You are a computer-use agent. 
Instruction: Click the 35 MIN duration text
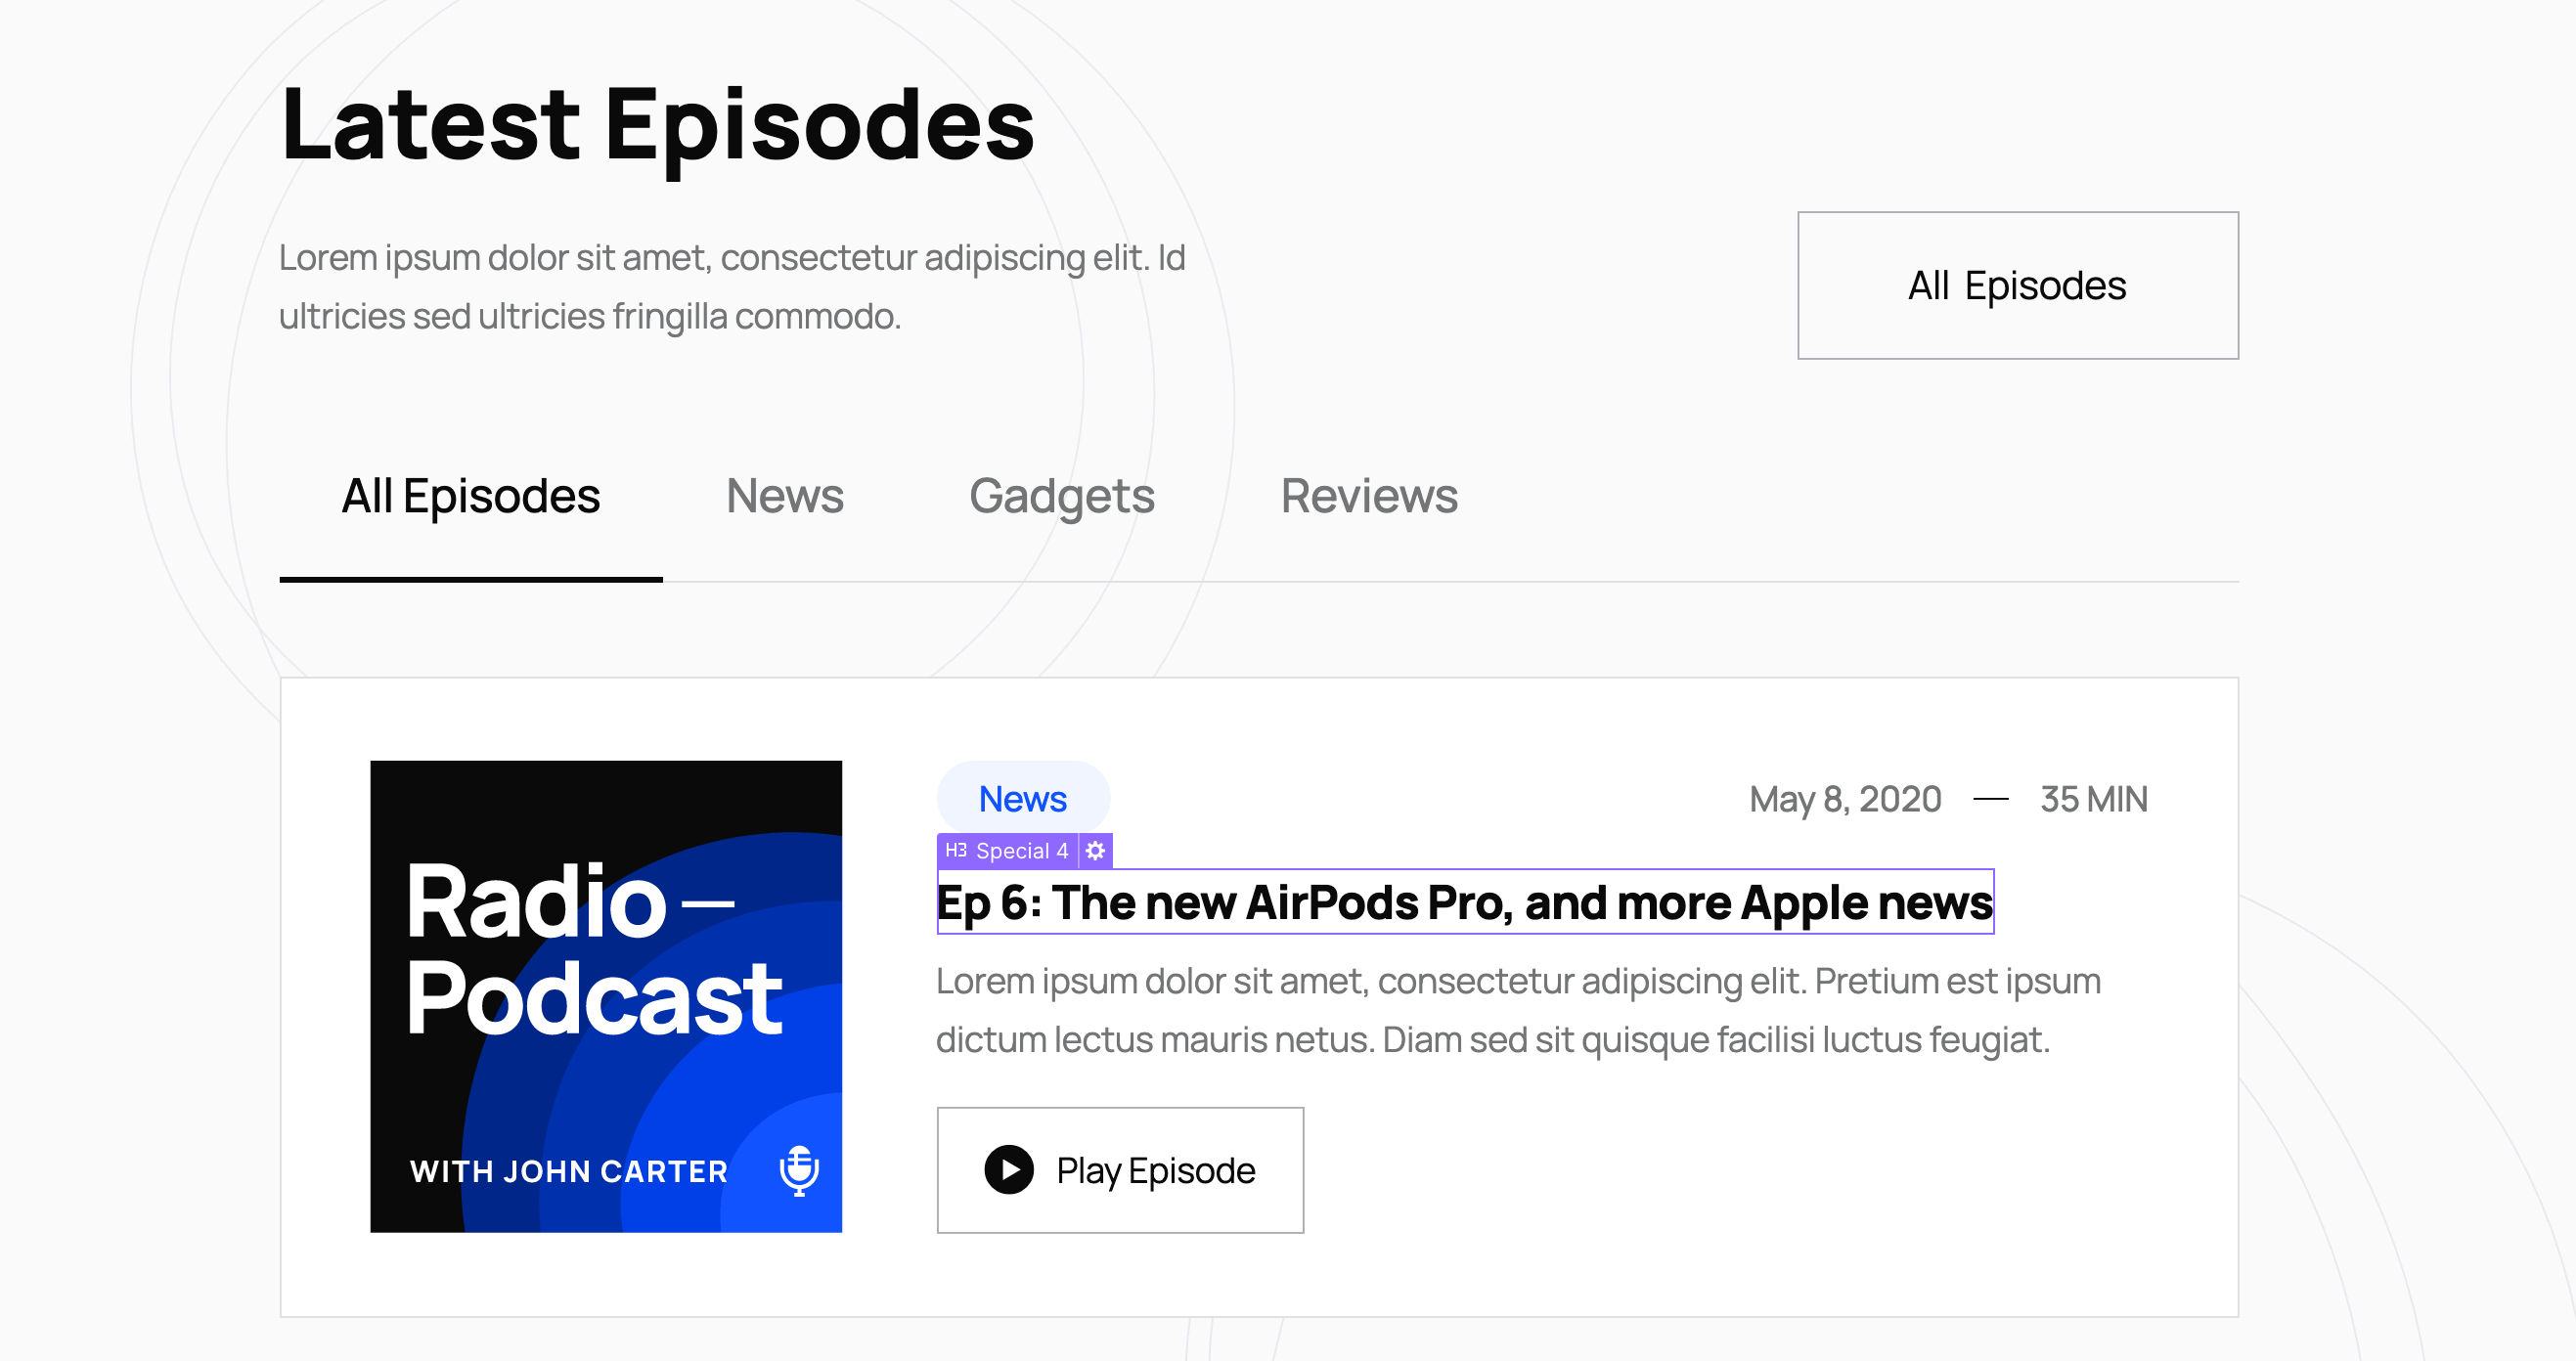pyautogui.click(x=2094, y=799)
